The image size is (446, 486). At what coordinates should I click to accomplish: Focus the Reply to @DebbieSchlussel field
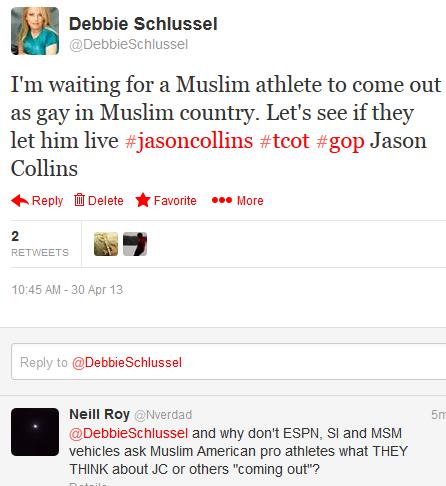pos(229,362)
